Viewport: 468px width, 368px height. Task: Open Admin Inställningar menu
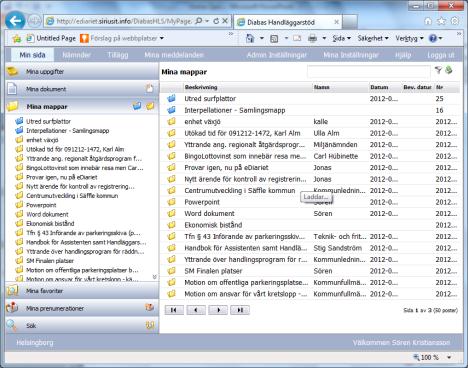(x=277, y=55)
